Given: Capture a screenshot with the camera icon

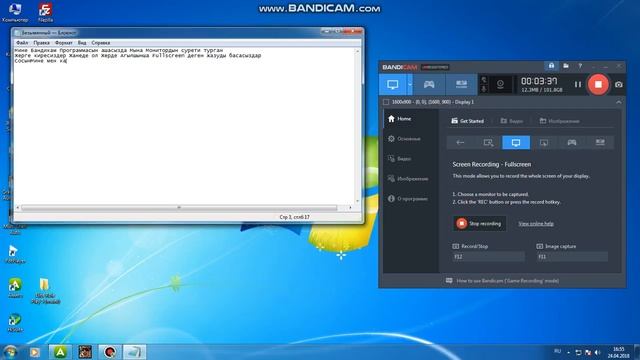Looking at the screenshot, I should click(619, 84).
